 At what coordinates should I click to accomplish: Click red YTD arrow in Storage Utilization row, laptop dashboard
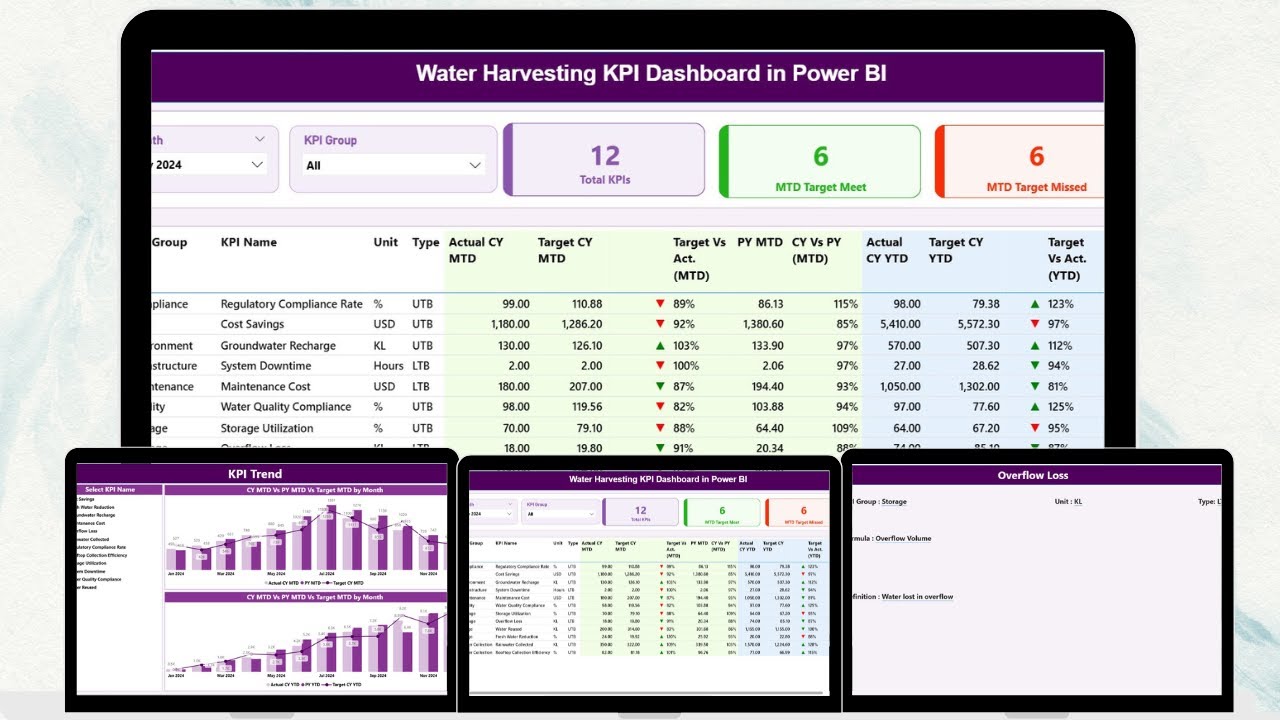pyautogui.click(x=1035, y=428)
